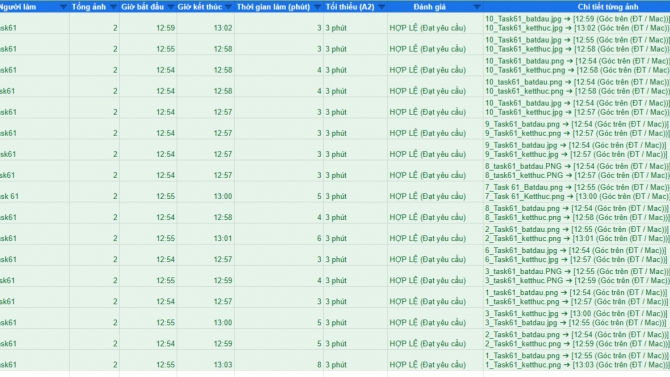
Task: Select duration 5 in the 7_Task 61 row
Action: pos(279,192)
